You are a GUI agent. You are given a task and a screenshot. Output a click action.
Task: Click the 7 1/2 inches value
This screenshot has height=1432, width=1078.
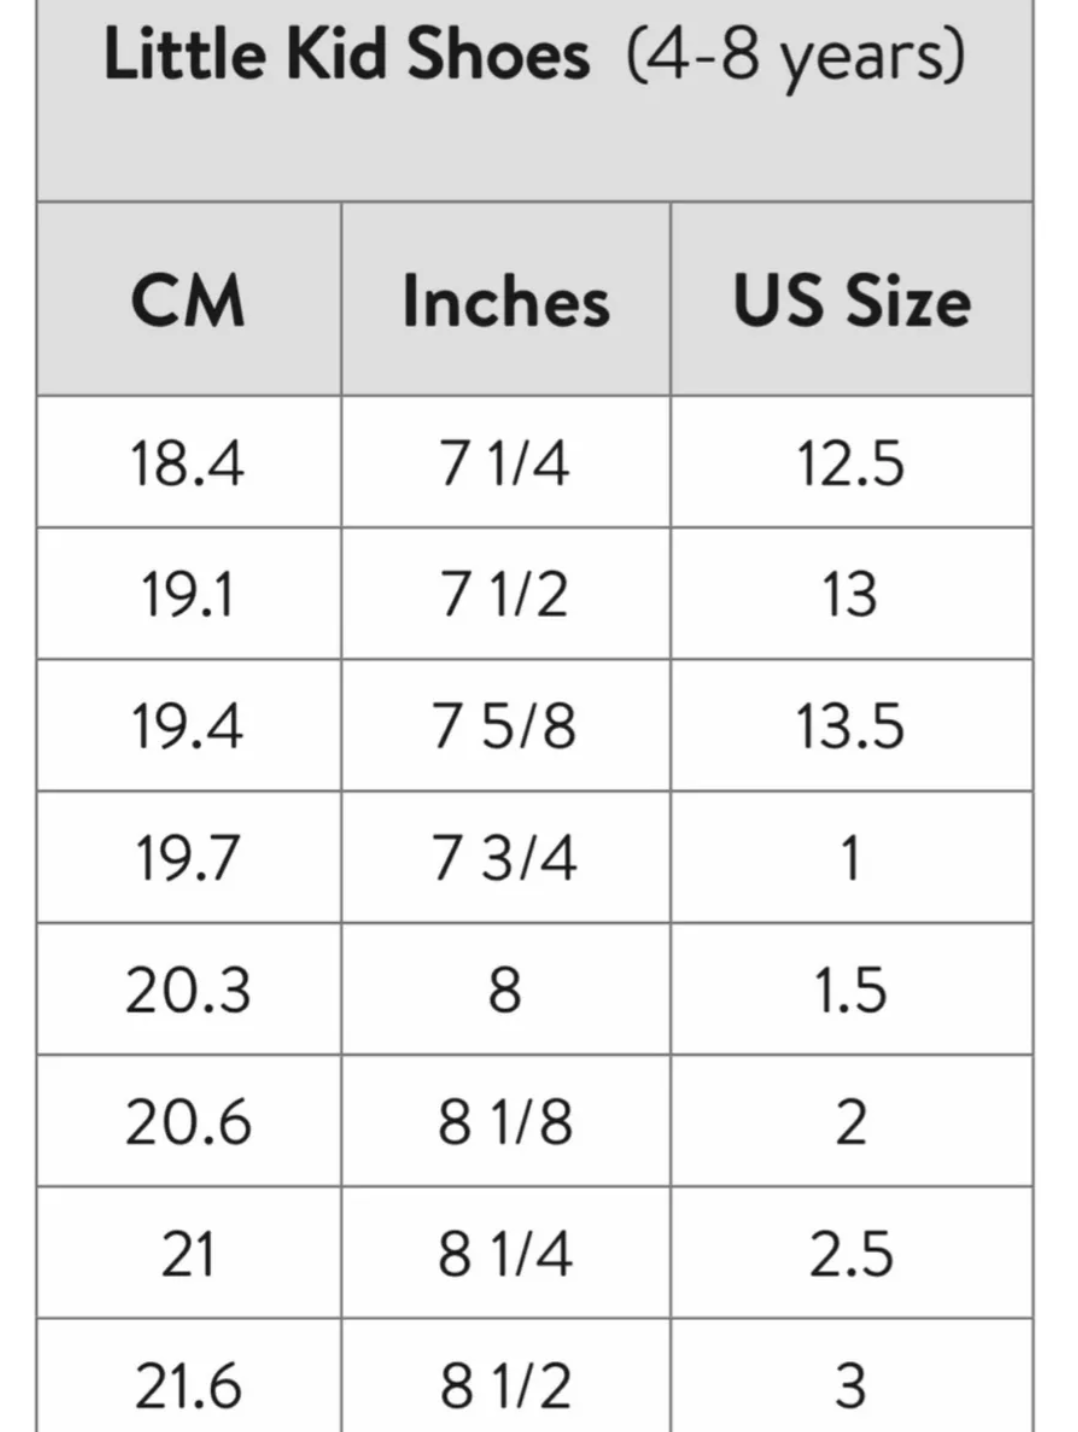(x=505, y=594)
